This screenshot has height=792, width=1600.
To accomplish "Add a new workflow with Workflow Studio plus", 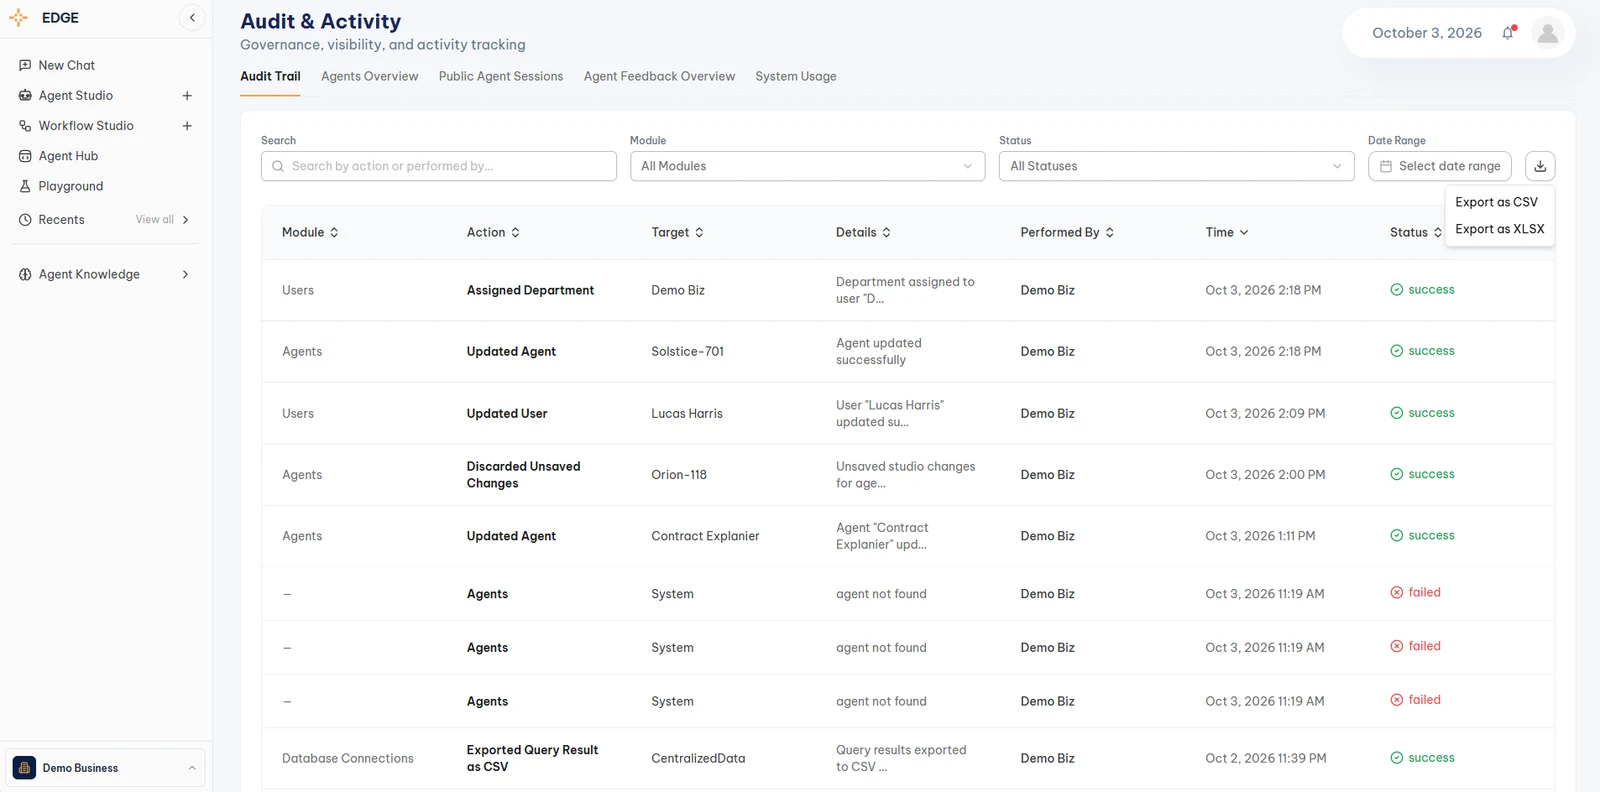I will (187, 126).
